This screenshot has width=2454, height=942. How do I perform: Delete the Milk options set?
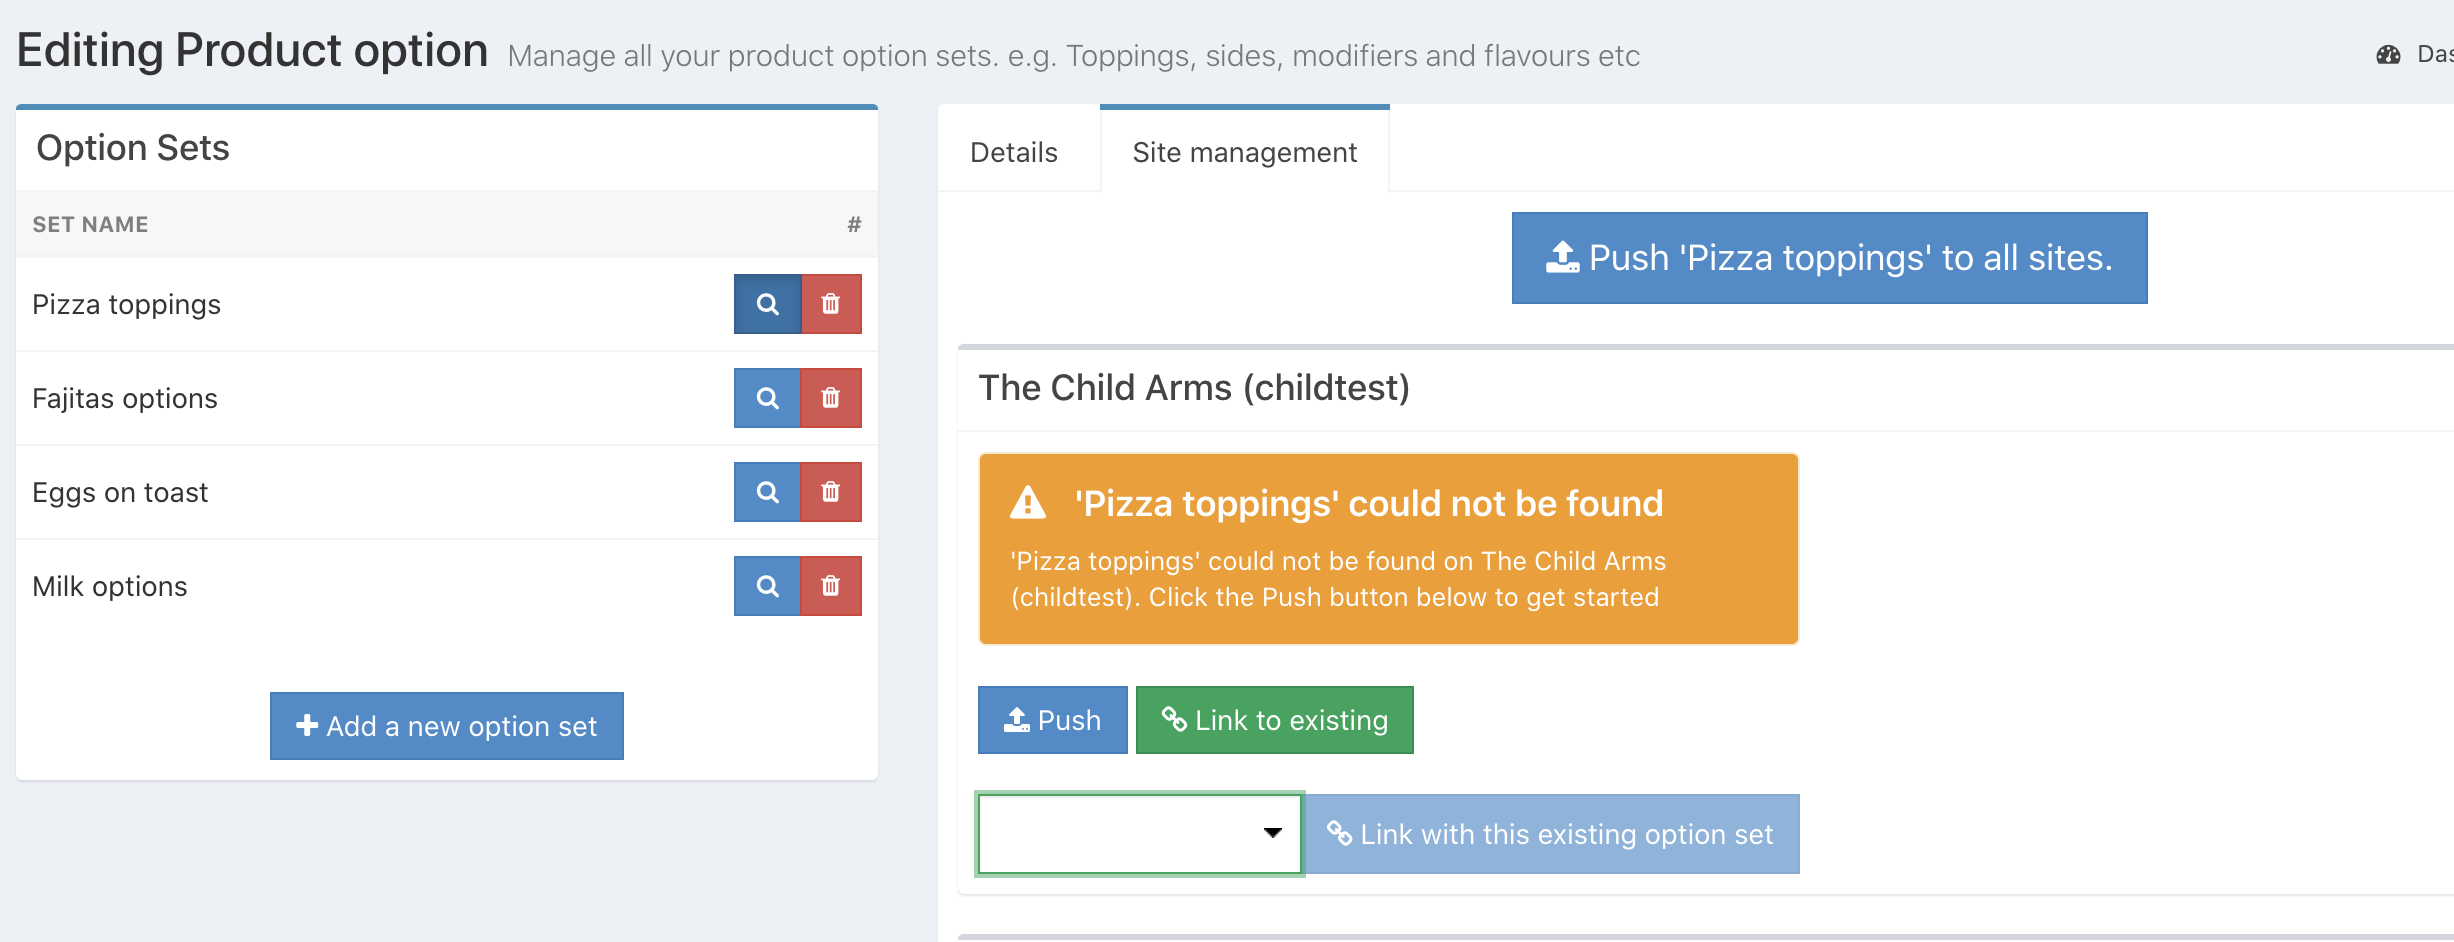[x=831, y=586]
